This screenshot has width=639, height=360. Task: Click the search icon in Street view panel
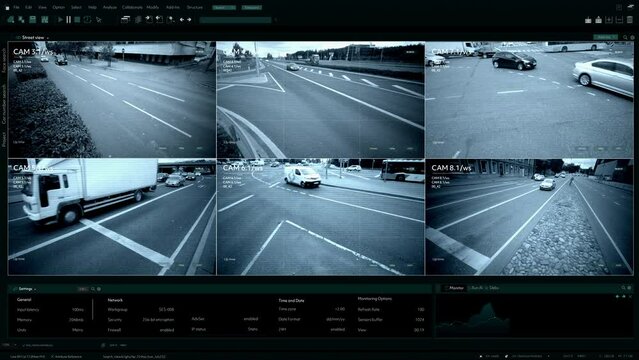pyautogui.click(x=625, y=38)
